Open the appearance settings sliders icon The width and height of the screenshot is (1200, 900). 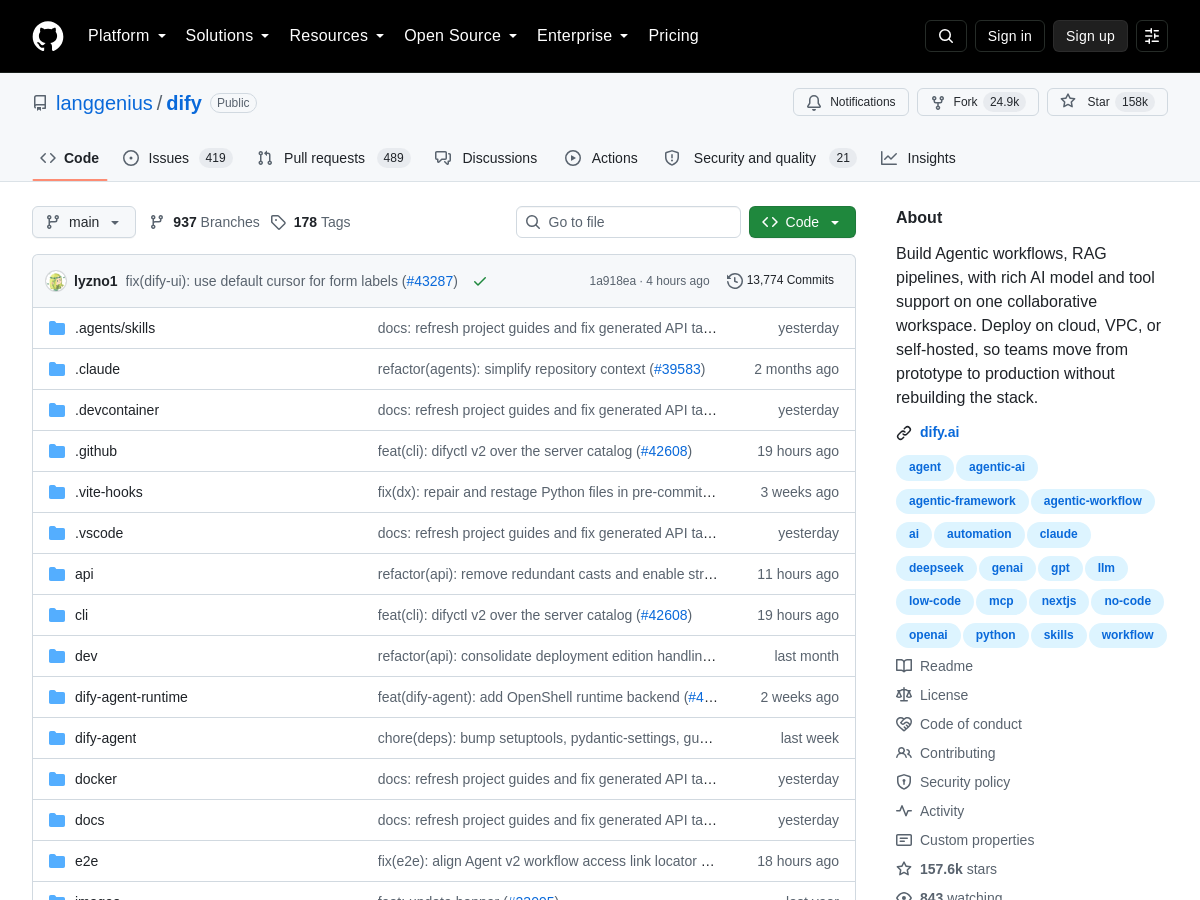(x=1152, y=36)
